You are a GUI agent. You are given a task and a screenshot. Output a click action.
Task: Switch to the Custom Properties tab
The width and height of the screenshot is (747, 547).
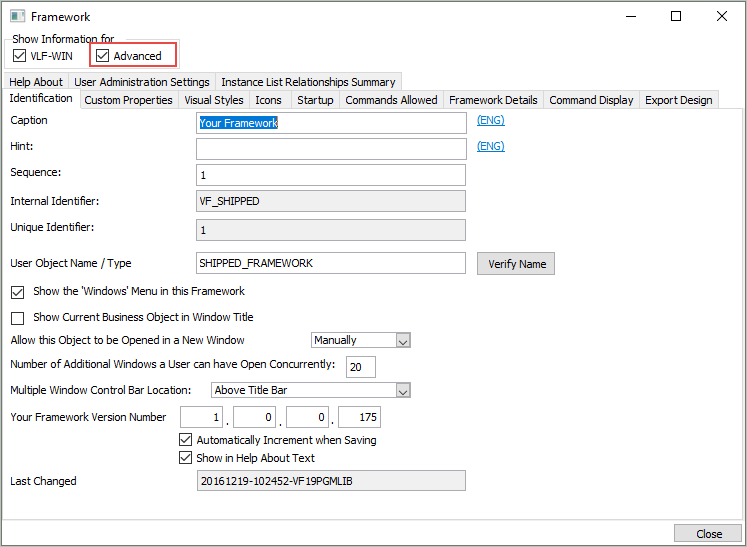click(128, 100)
